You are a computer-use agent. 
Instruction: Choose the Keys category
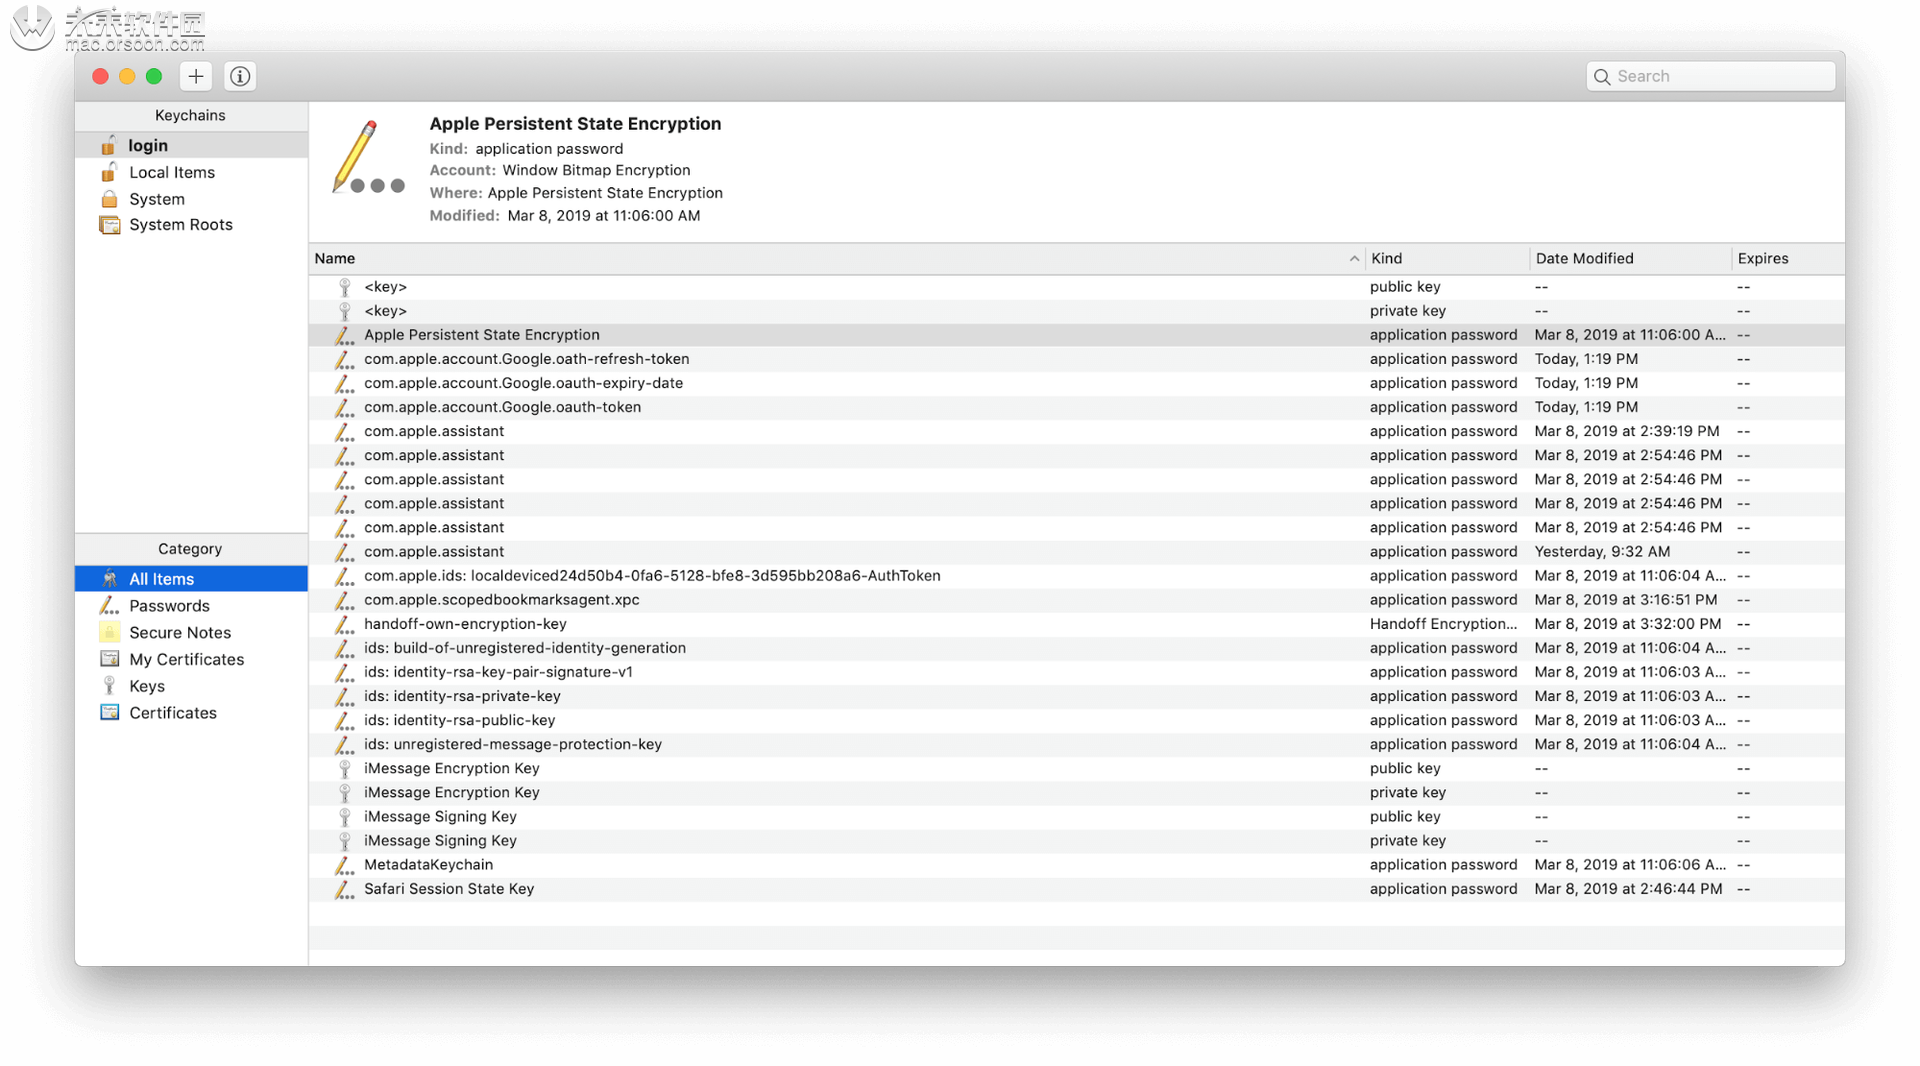[x=191, y=686]
